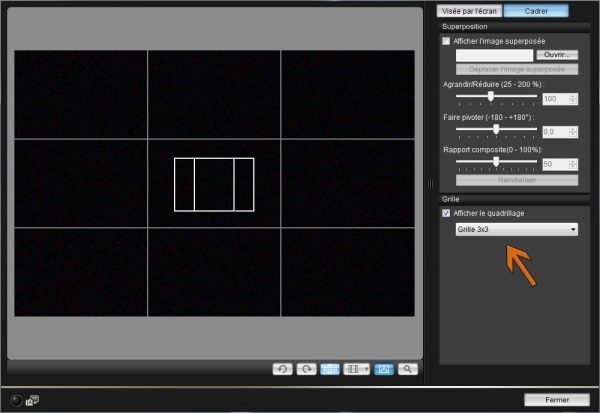The height and width of the screenshot is (413, 600).
Task: Click the Rapport composite value field
Action: 554,163
